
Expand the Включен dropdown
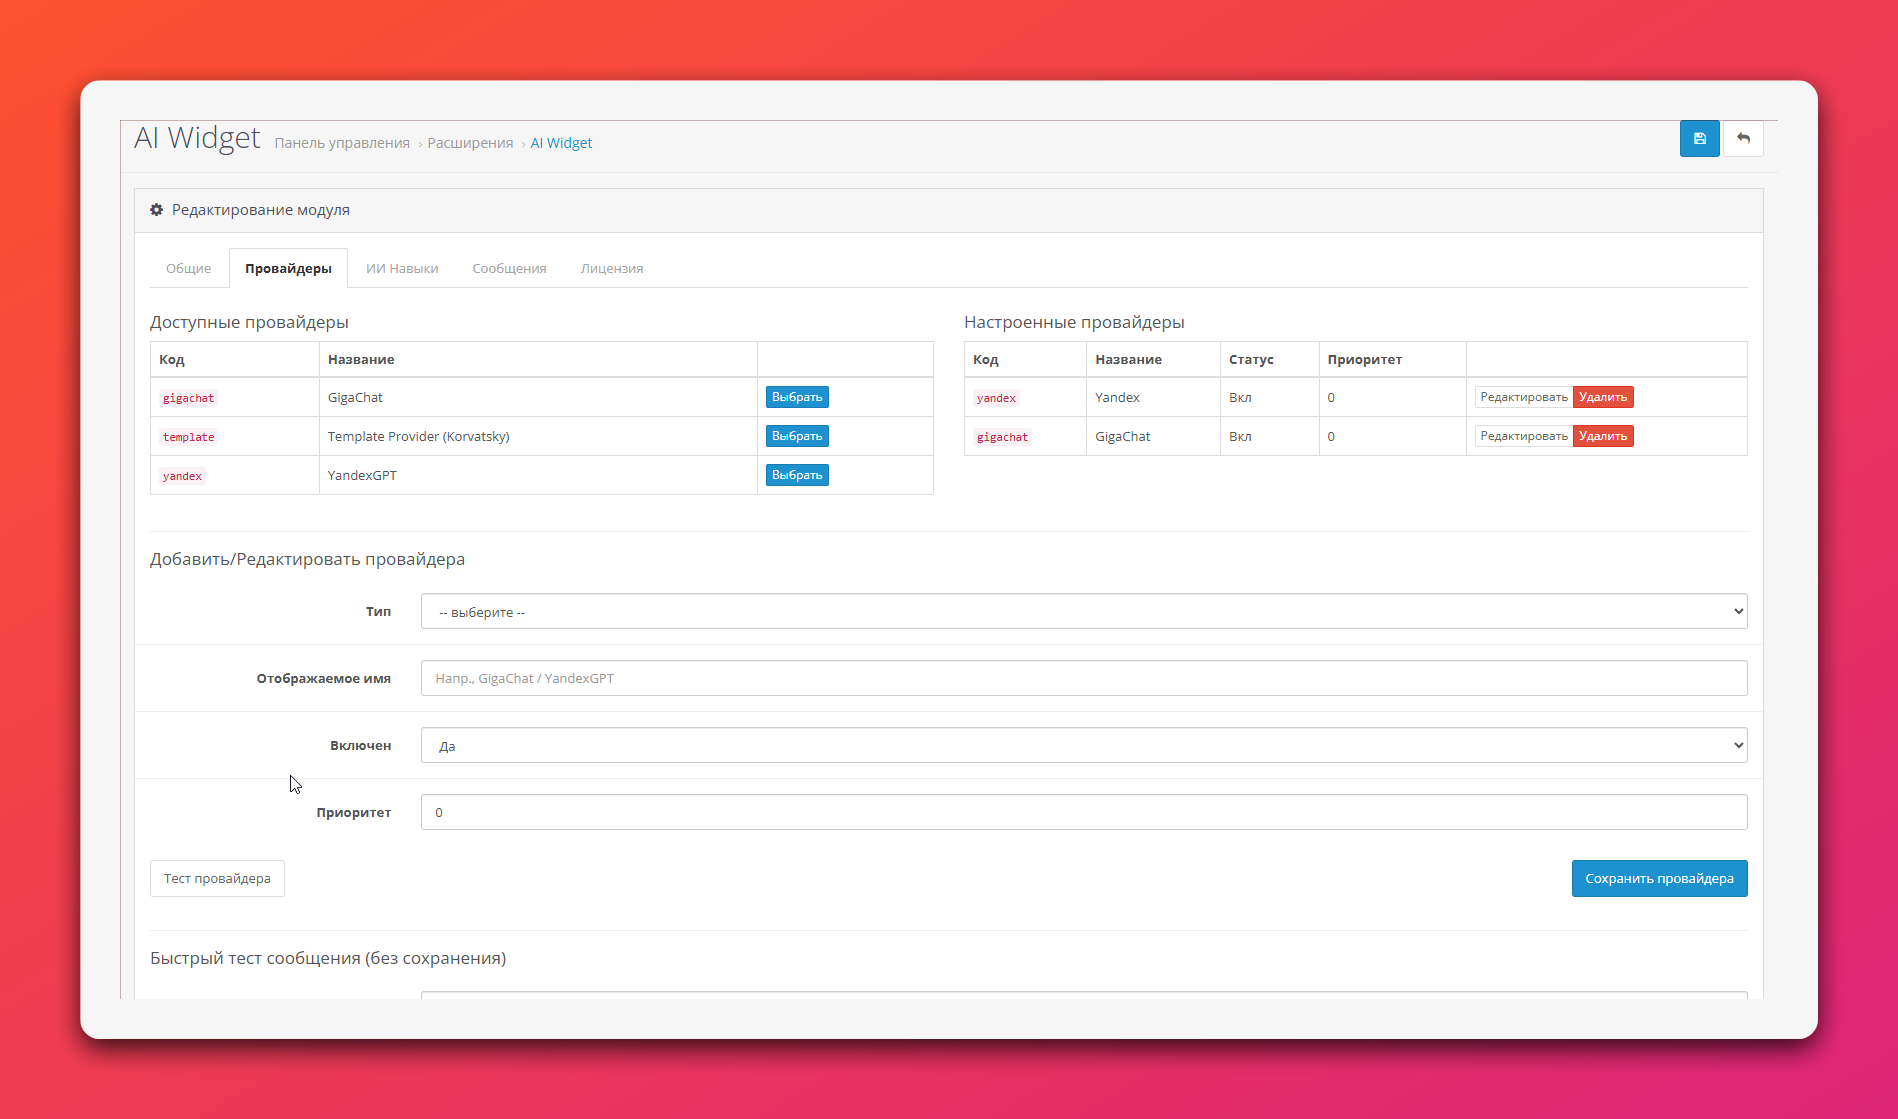click(1083, 746)
